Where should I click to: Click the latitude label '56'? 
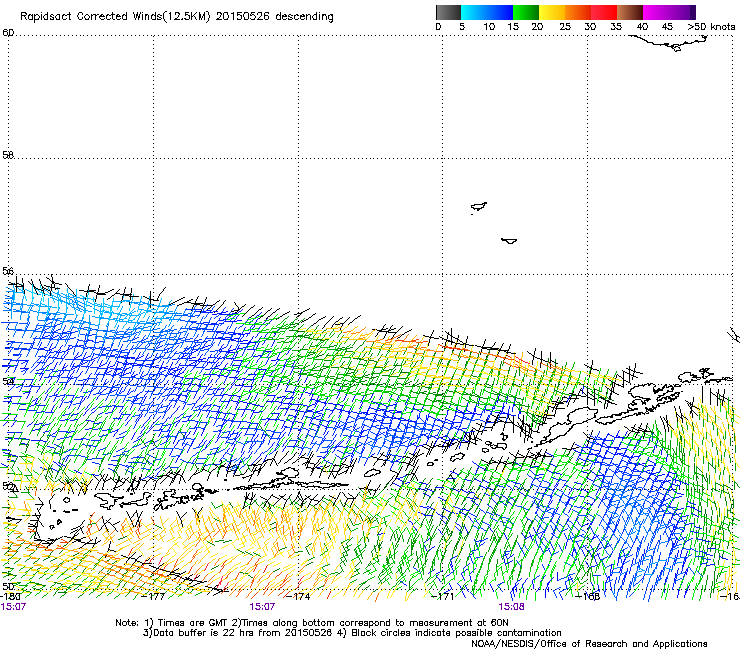click(8, 271)
